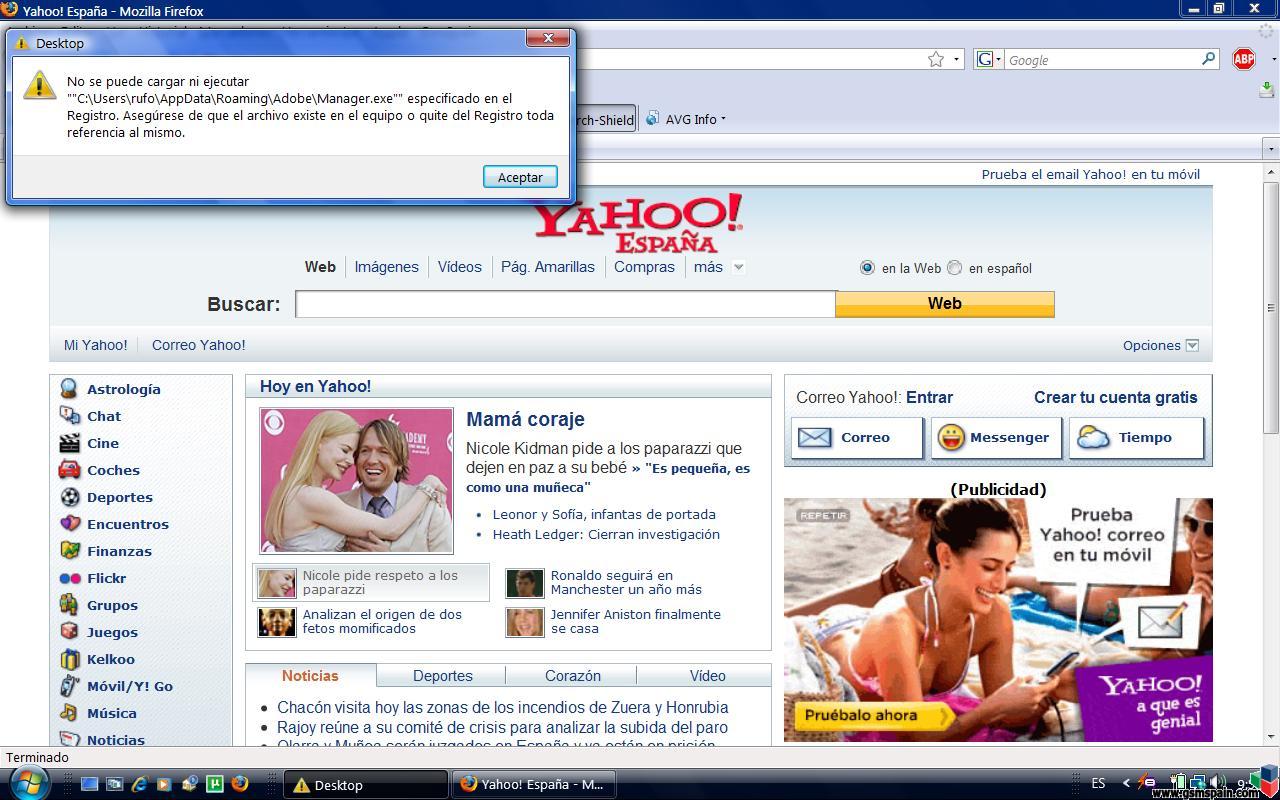
Task: Select the 'en español' radio button
Action: pos(955,268)
